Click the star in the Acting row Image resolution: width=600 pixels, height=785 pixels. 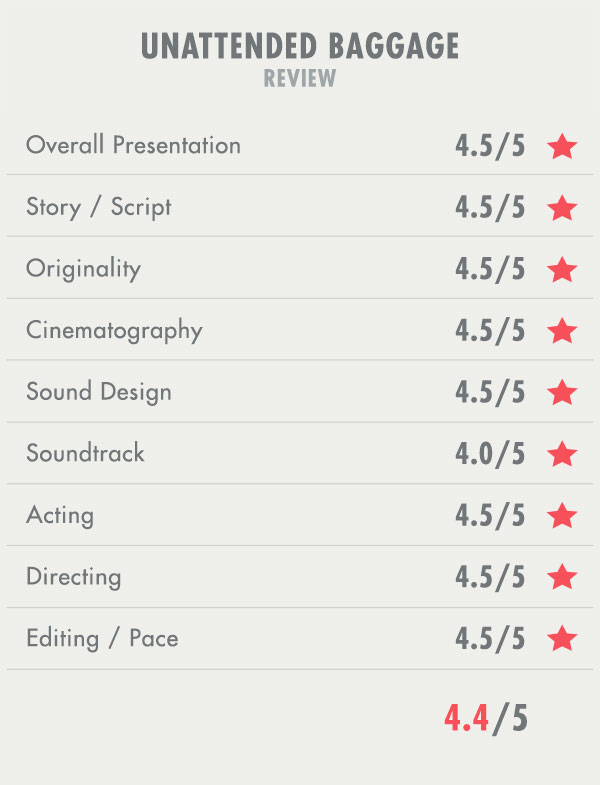click(x=562, y=516)
